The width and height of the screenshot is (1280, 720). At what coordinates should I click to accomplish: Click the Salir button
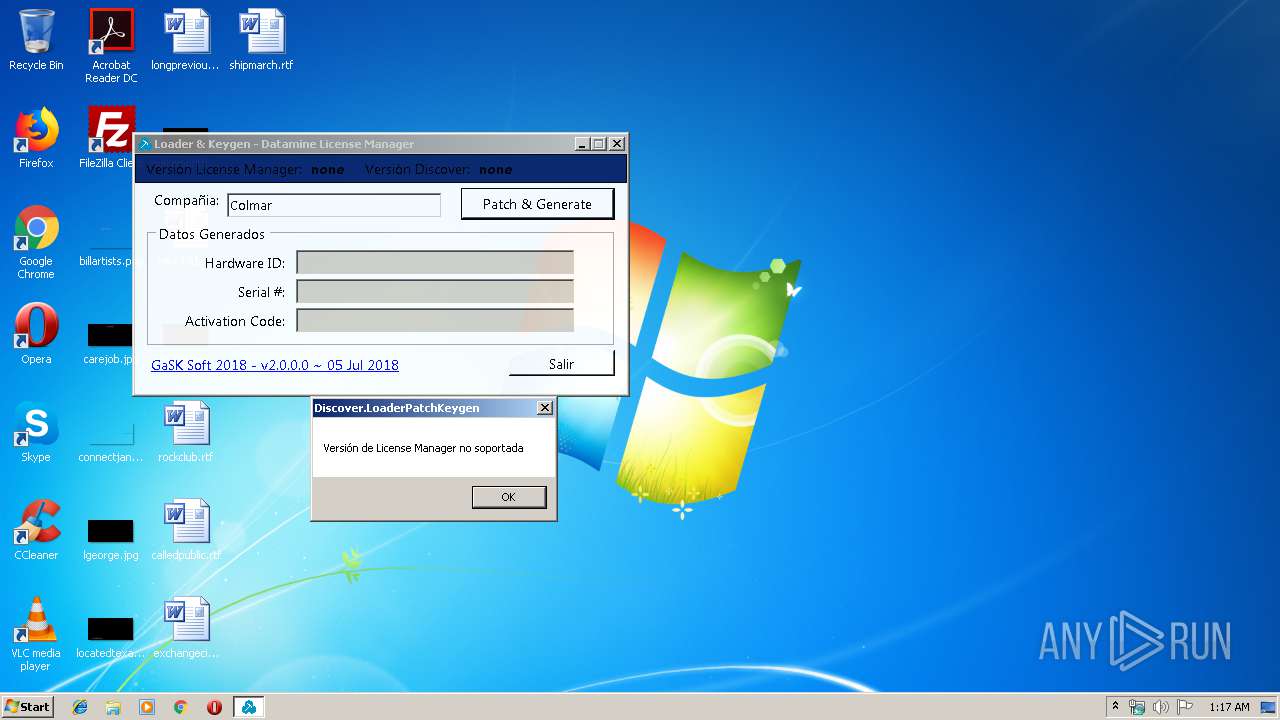coord(561,364)
